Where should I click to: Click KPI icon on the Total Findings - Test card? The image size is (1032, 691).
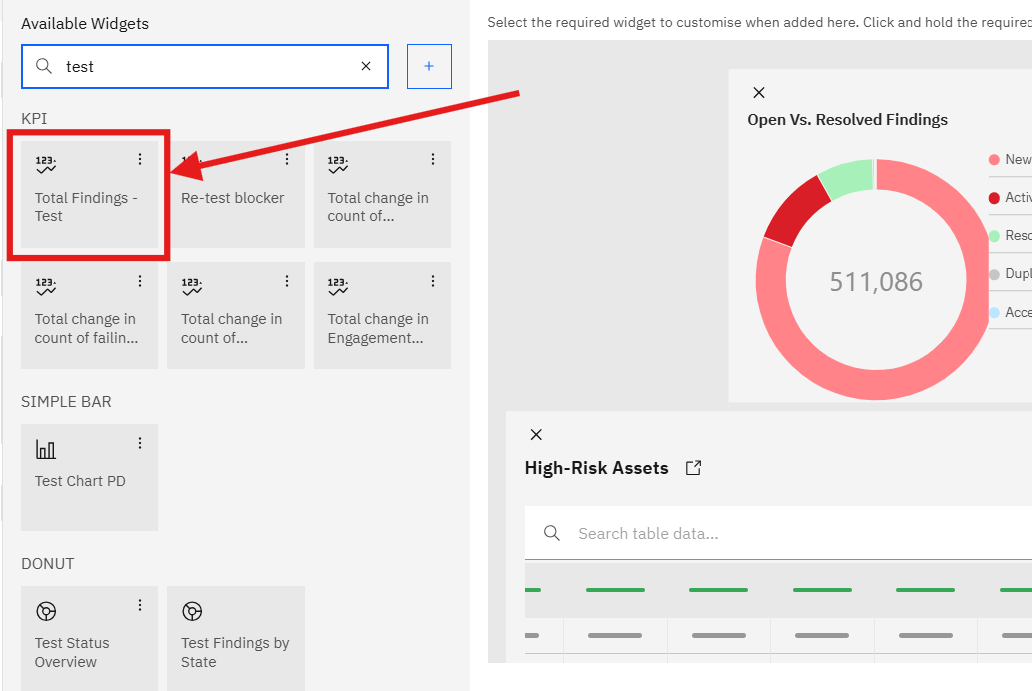click(45, 165)
